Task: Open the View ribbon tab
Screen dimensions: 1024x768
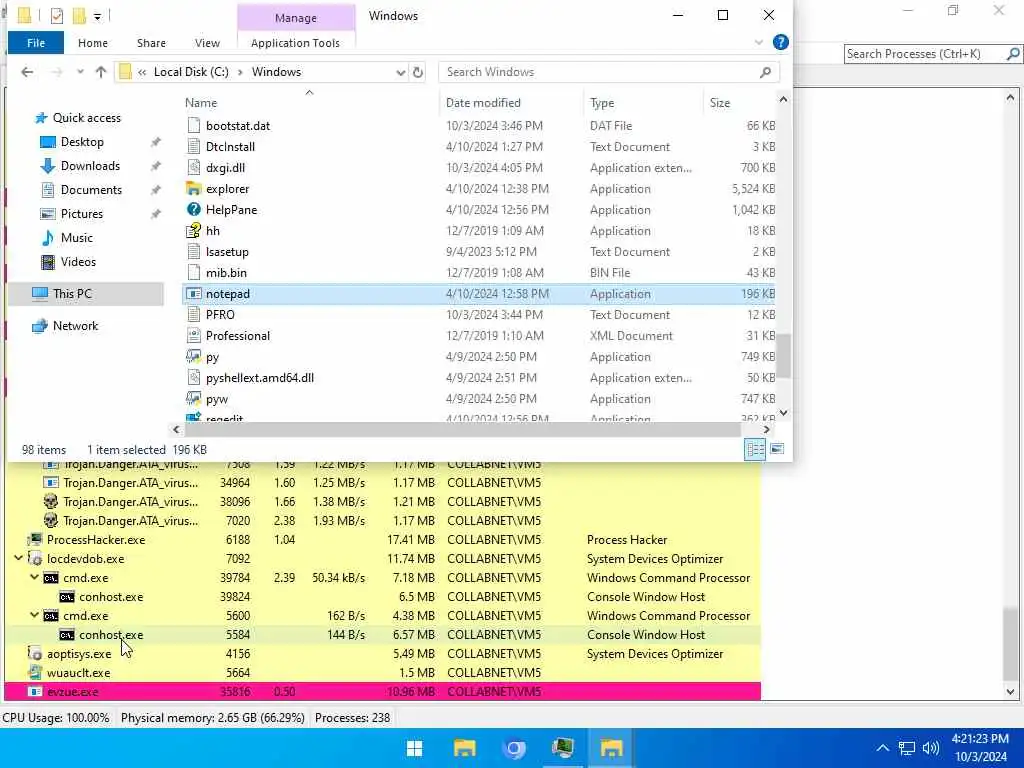Action: pyautogui.click(x=207, y=43)
